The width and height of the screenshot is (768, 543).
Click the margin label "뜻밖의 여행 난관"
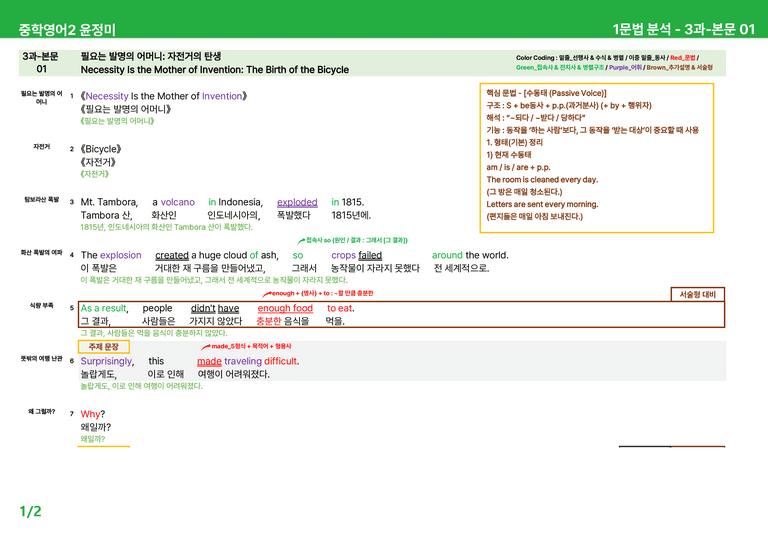click(42, 359)
